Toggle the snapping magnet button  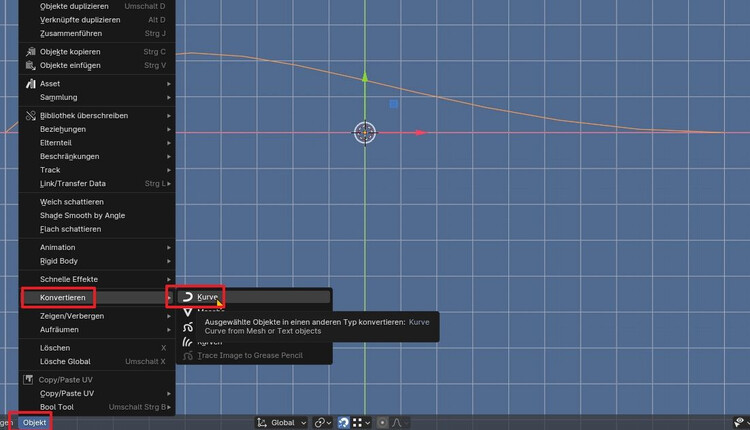343,423
